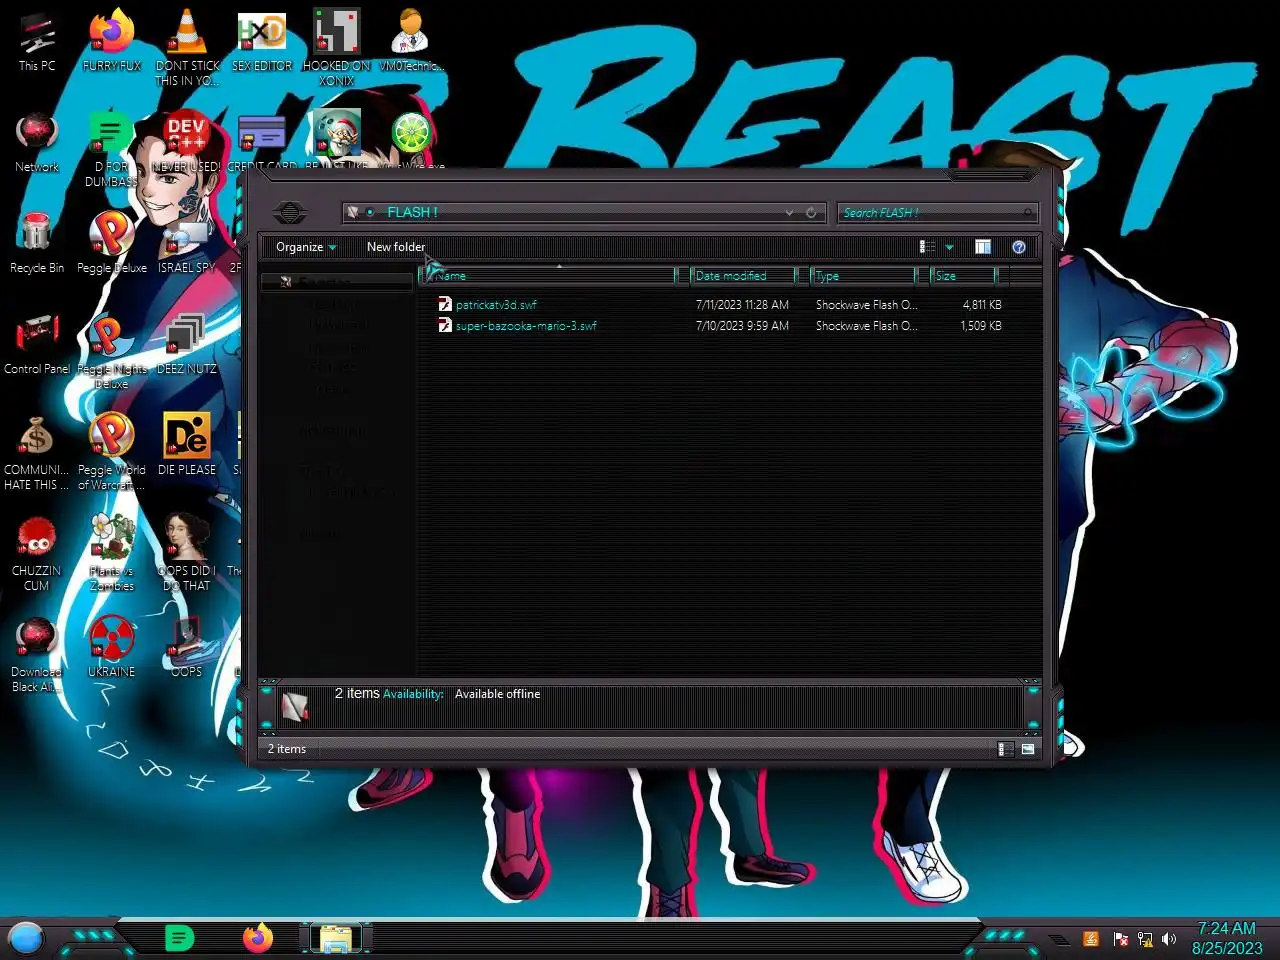Launch Firefox from the taskbar
This screenshot has width=1280, height=960.
point(258,938)
